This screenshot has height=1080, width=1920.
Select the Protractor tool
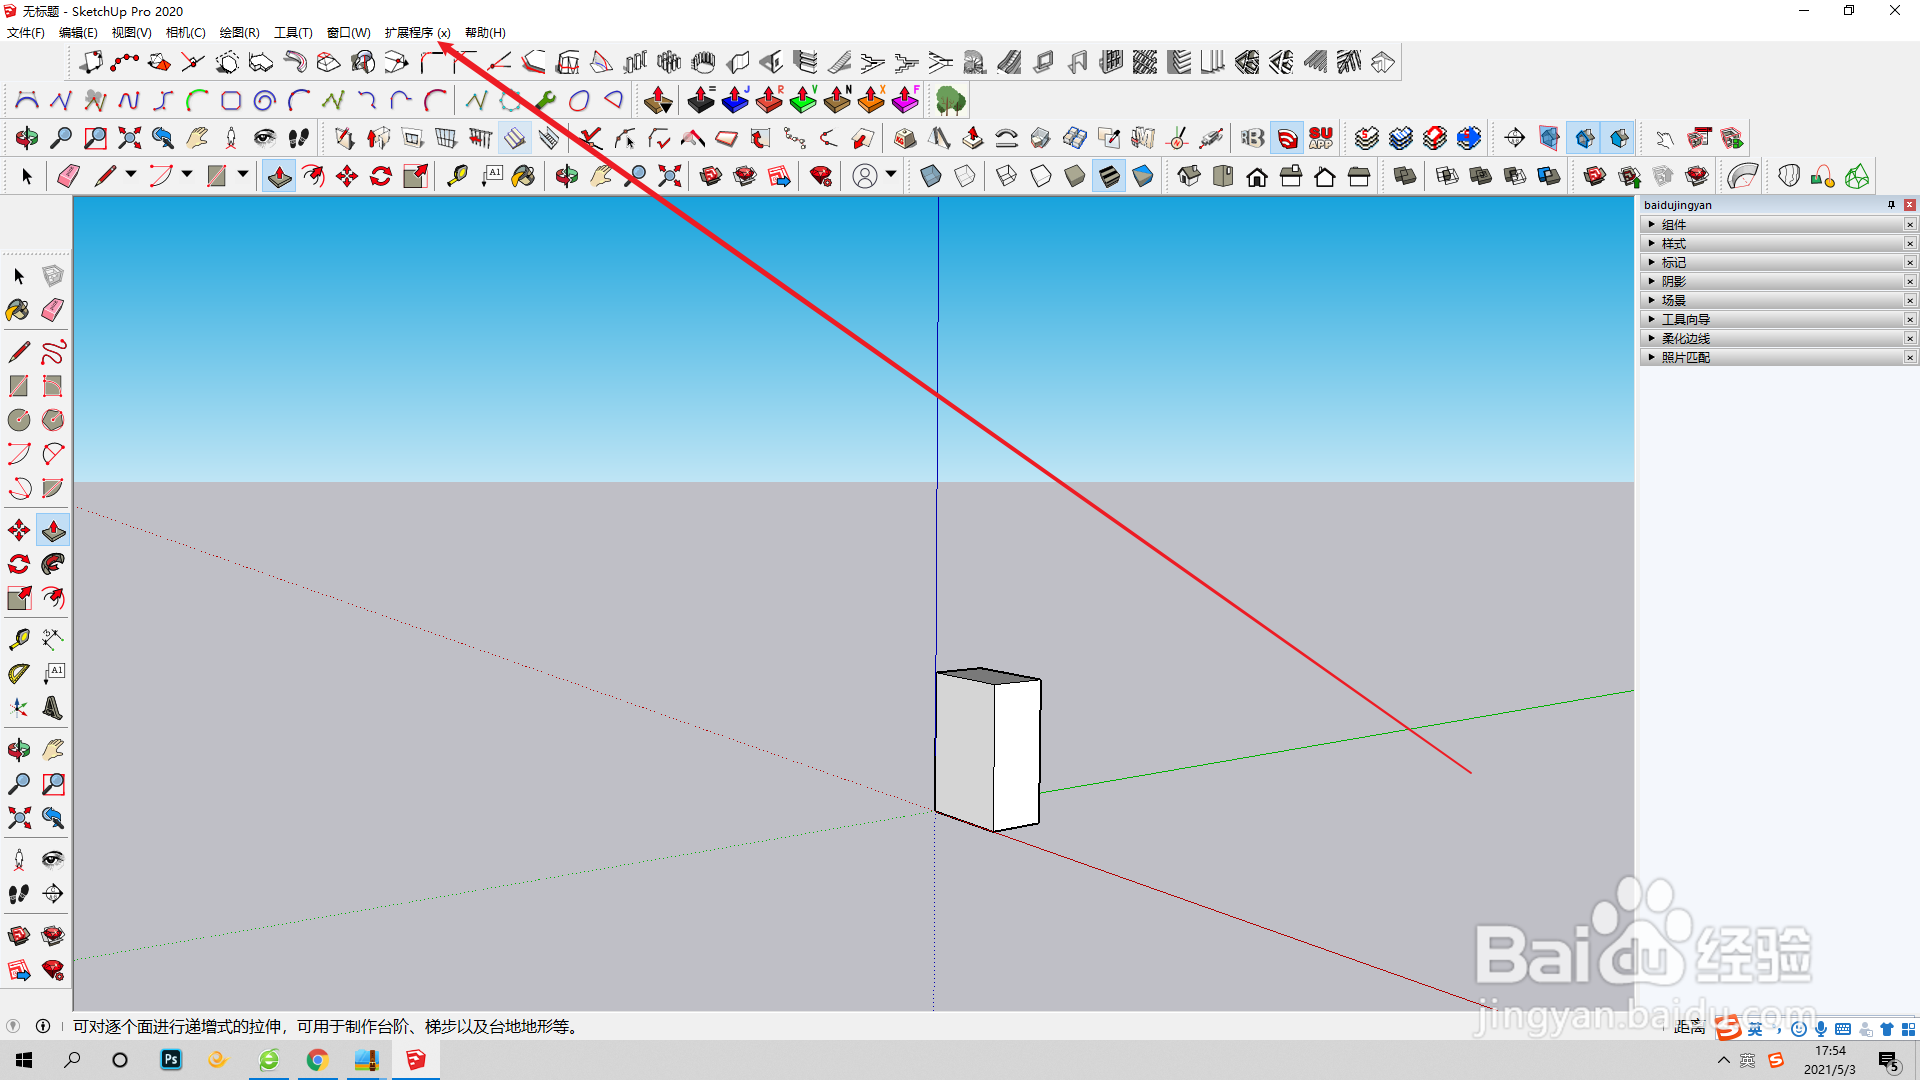(18, 674)
